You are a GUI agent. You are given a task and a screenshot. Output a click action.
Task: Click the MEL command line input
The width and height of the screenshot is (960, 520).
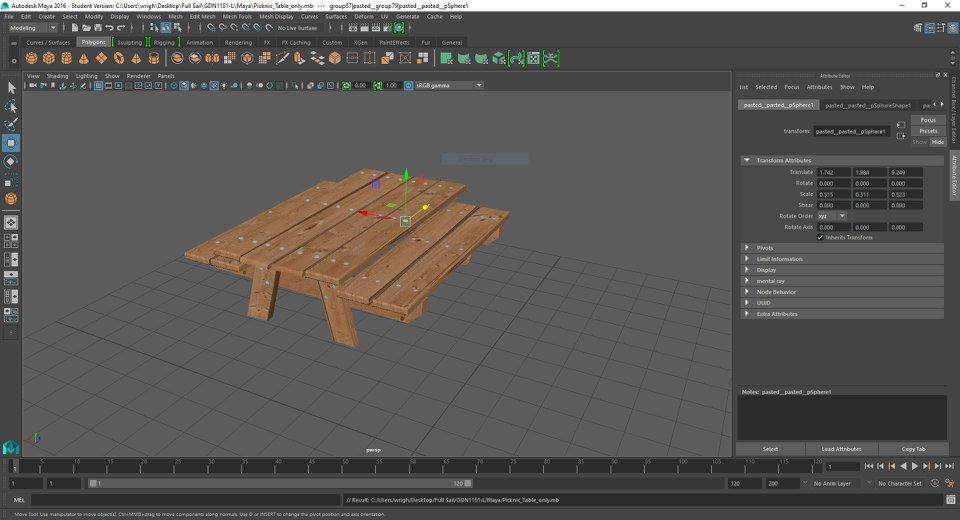coord(186,500)
